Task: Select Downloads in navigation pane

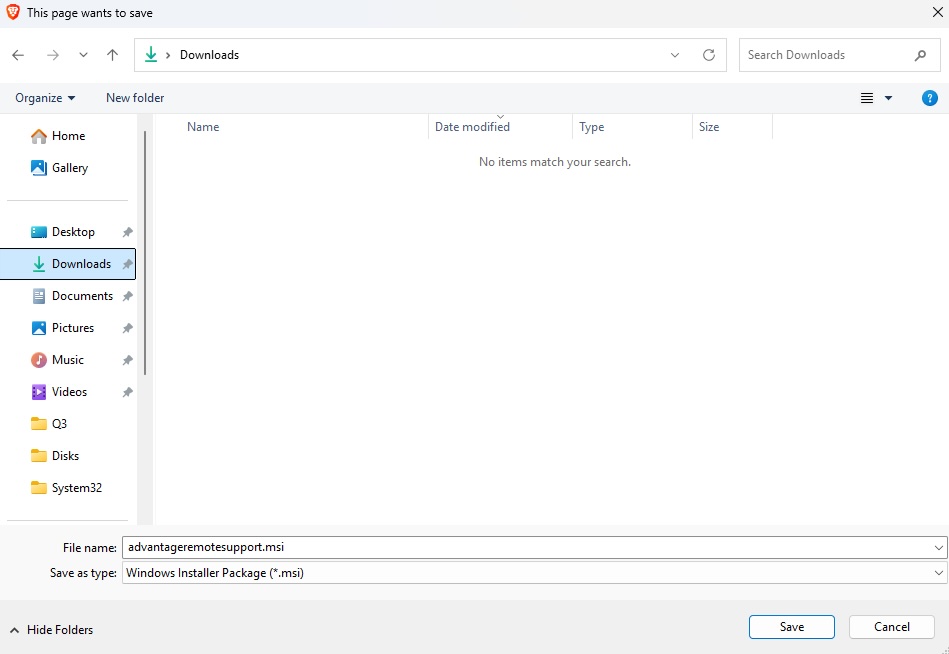Action: (x=68, y=264)
